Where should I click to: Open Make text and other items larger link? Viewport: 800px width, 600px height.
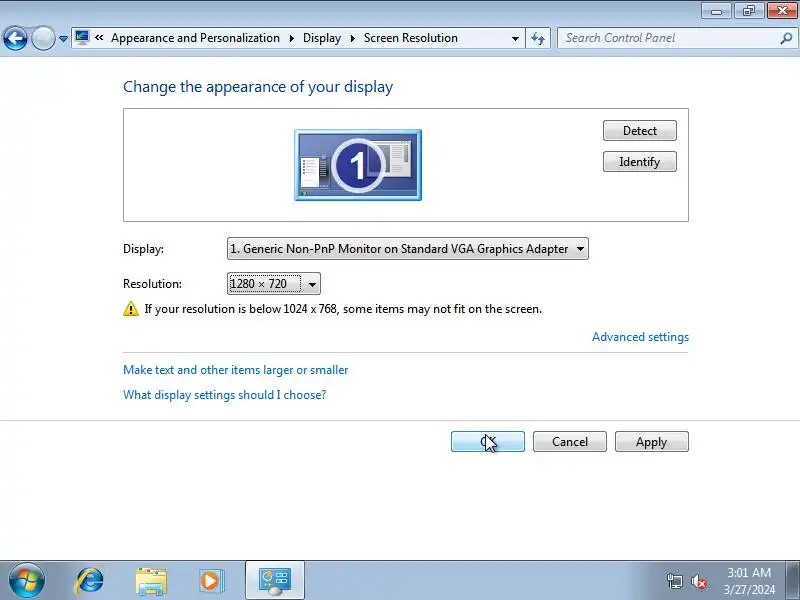pyautogui.click(x=236, y=370)
